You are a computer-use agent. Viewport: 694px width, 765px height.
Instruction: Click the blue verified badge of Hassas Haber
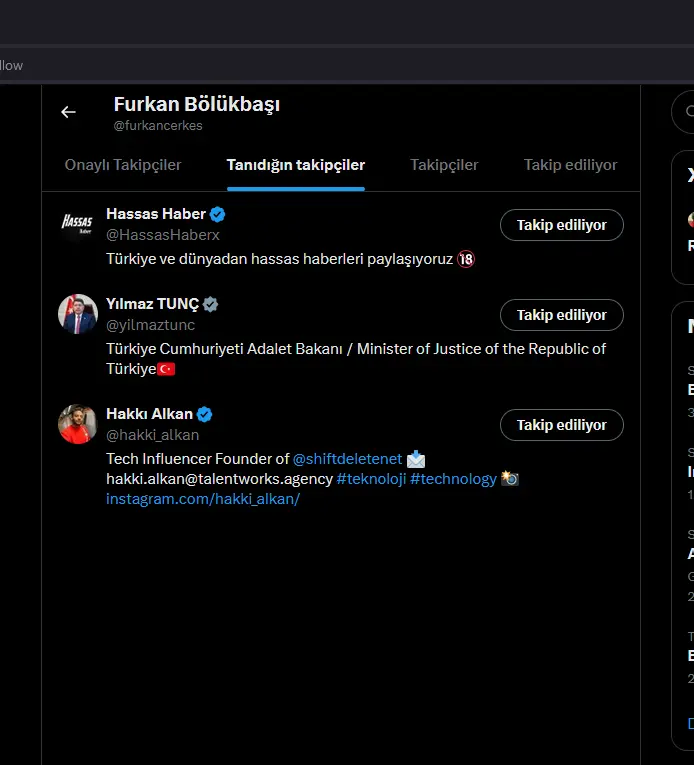pyautogui.click(x=217, y=214)
